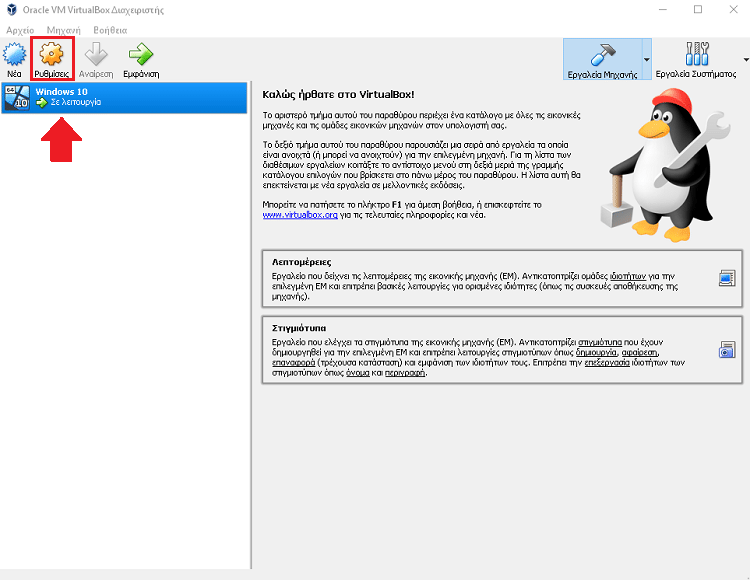Click the Λεπτομέρειες tool icon
Viewport: 750px width, 580px height.
(727, 278)
